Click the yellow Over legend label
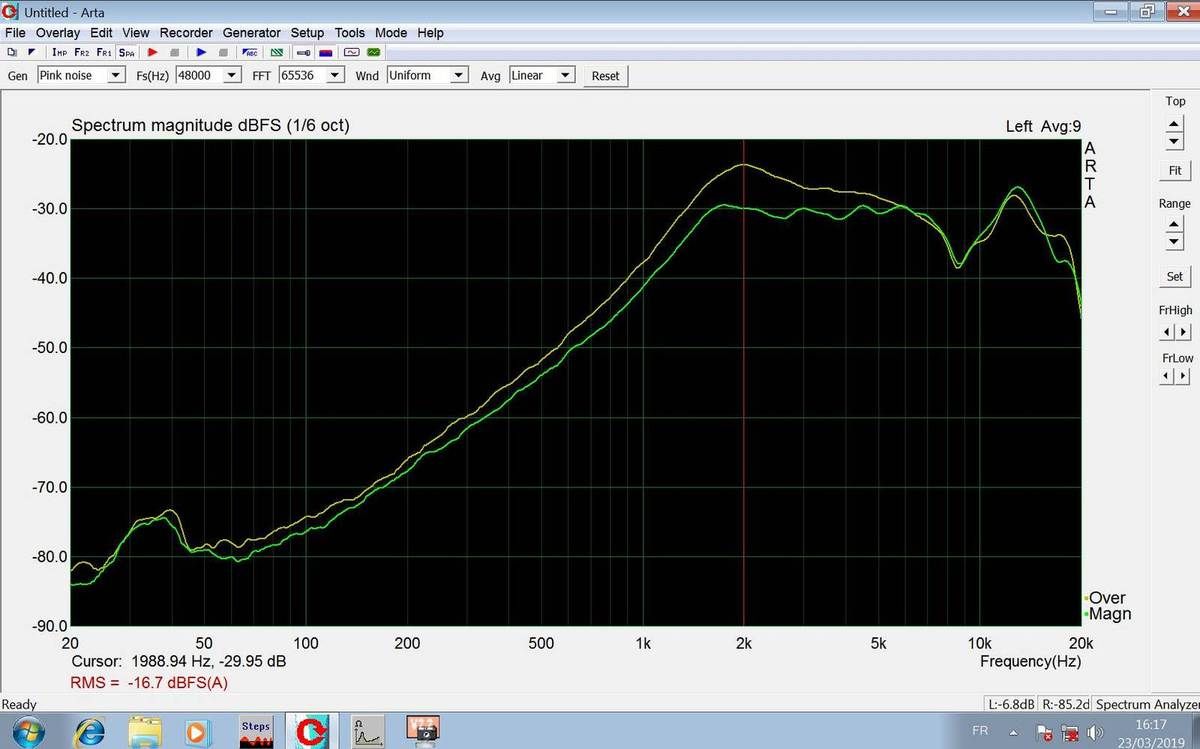Image resolution: width=1200 pixels, height=749 pixels. pyautogui.click(x=1106, y=598)
